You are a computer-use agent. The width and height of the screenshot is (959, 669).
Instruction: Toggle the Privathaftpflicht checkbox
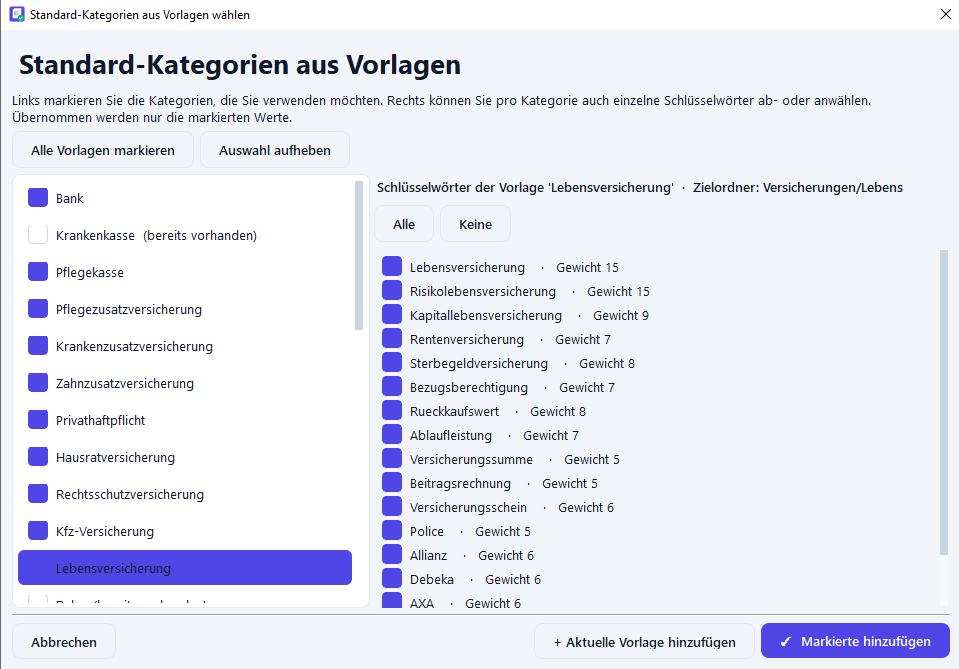[x=38, y=420]
